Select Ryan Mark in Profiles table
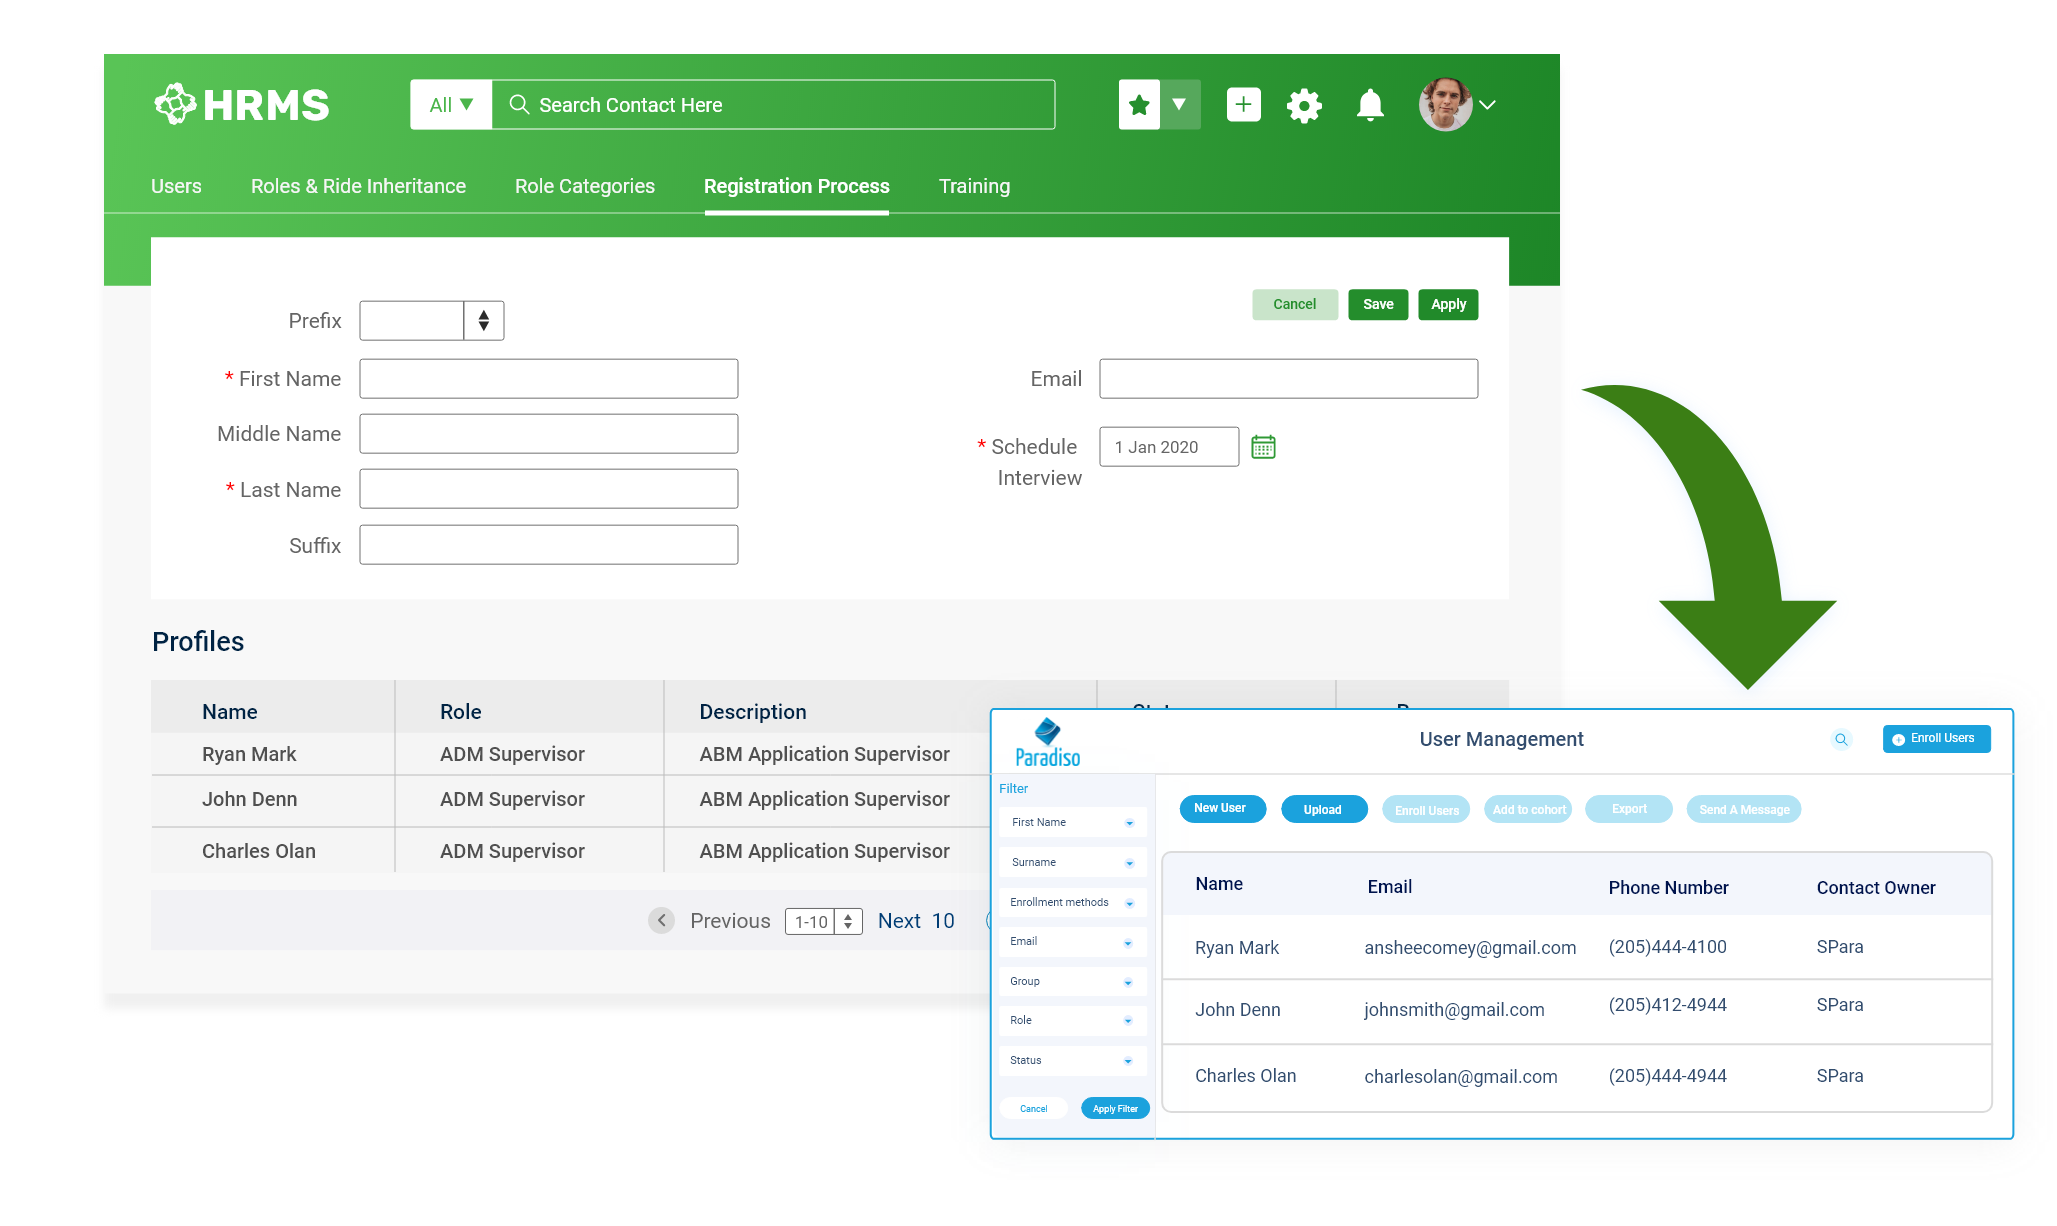The width and height of the screenshot is (2057, 1226). pyautogui.click(x=249, y=754)
